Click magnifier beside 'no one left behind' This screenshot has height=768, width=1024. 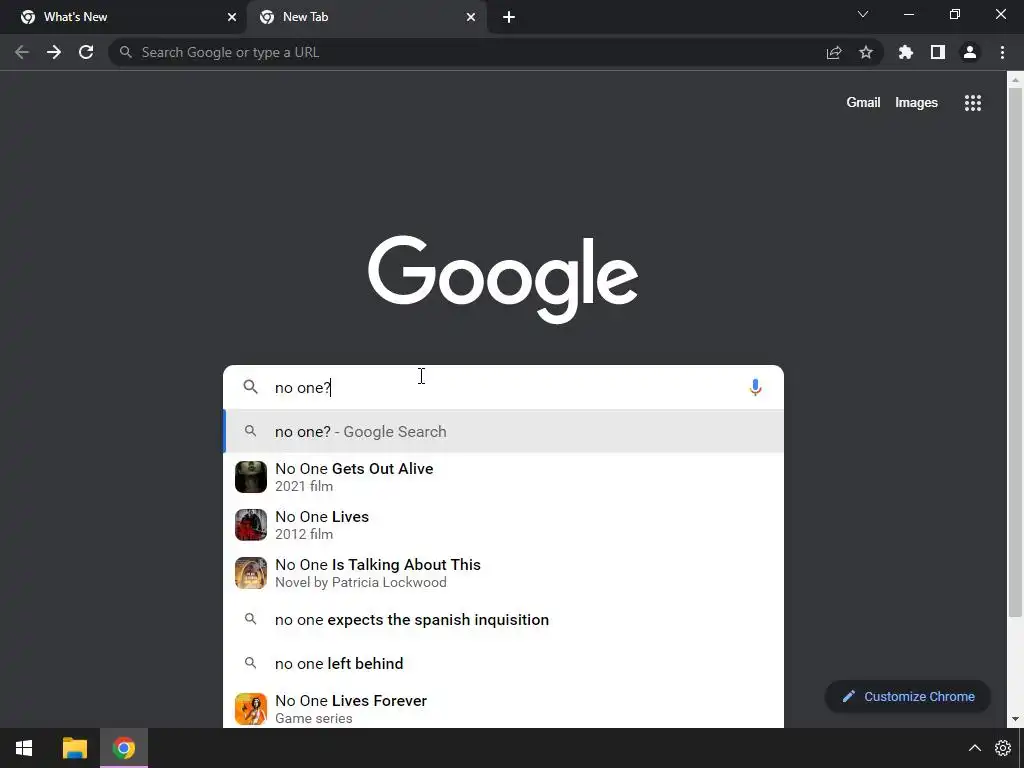point(250,663)
